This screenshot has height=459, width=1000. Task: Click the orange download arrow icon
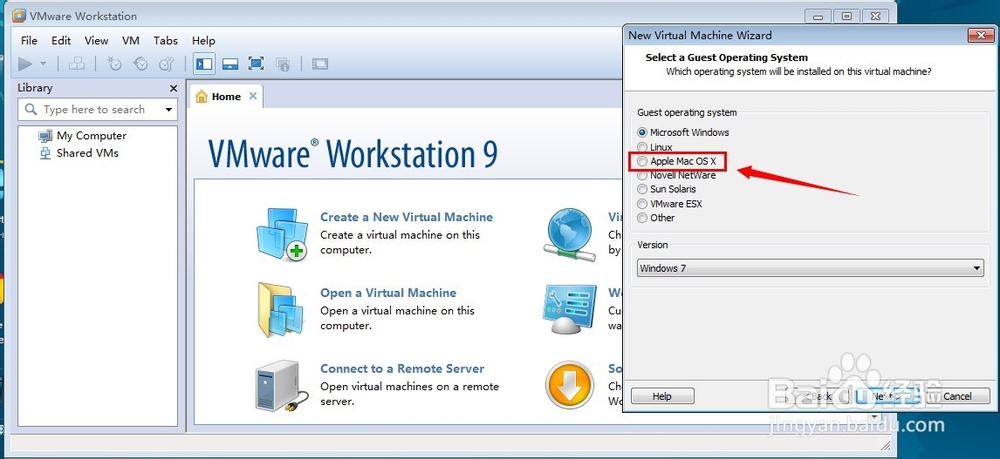point(570,385)
